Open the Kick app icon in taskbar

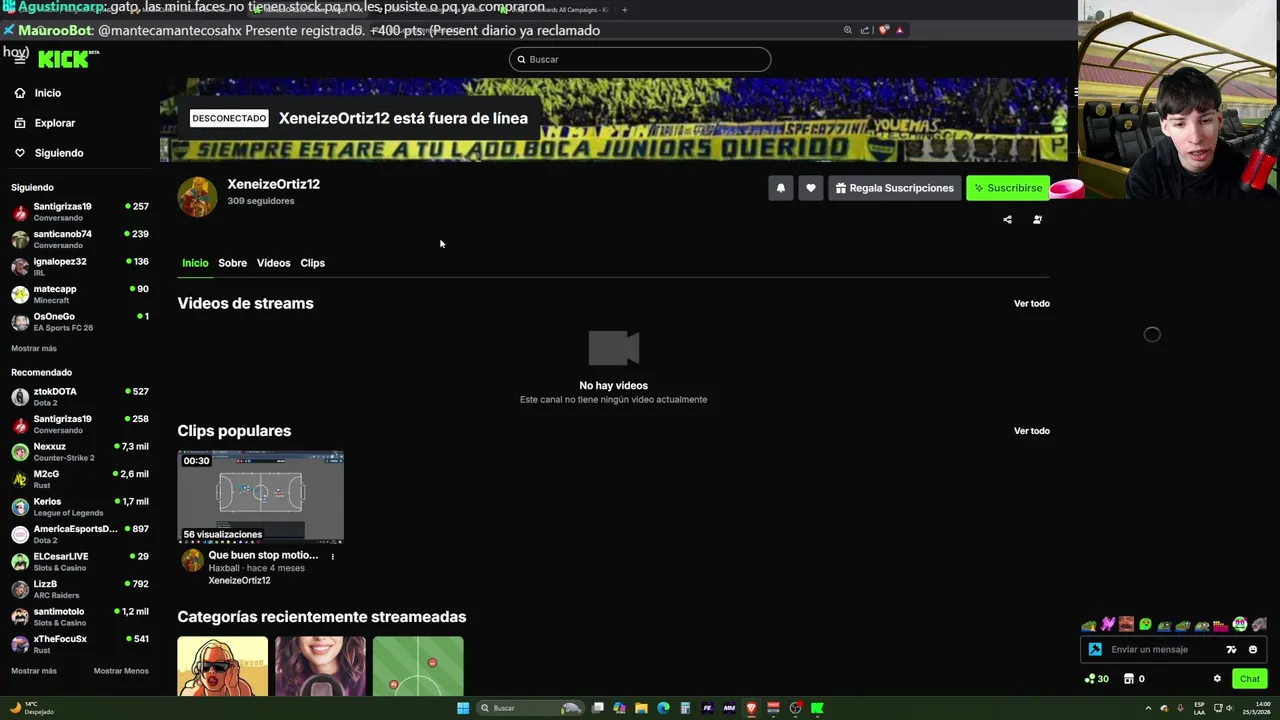tap(817, 708)
